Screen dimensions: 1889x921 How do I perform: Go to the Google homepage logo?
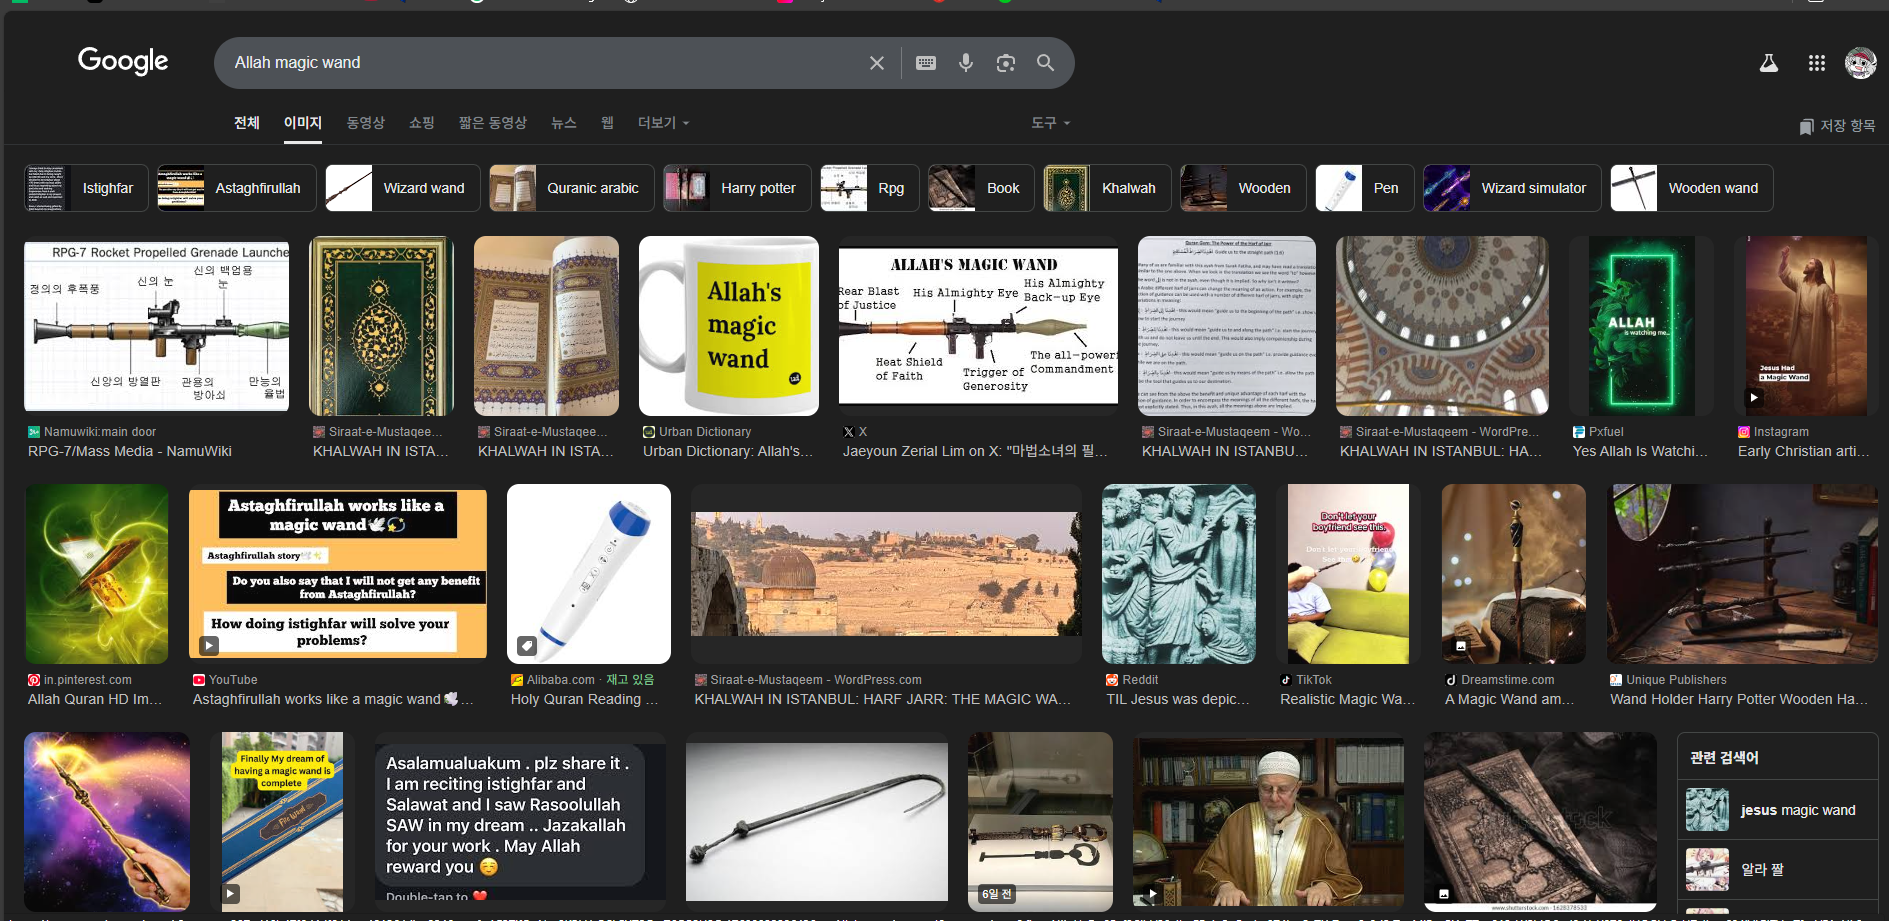[123, 61]
